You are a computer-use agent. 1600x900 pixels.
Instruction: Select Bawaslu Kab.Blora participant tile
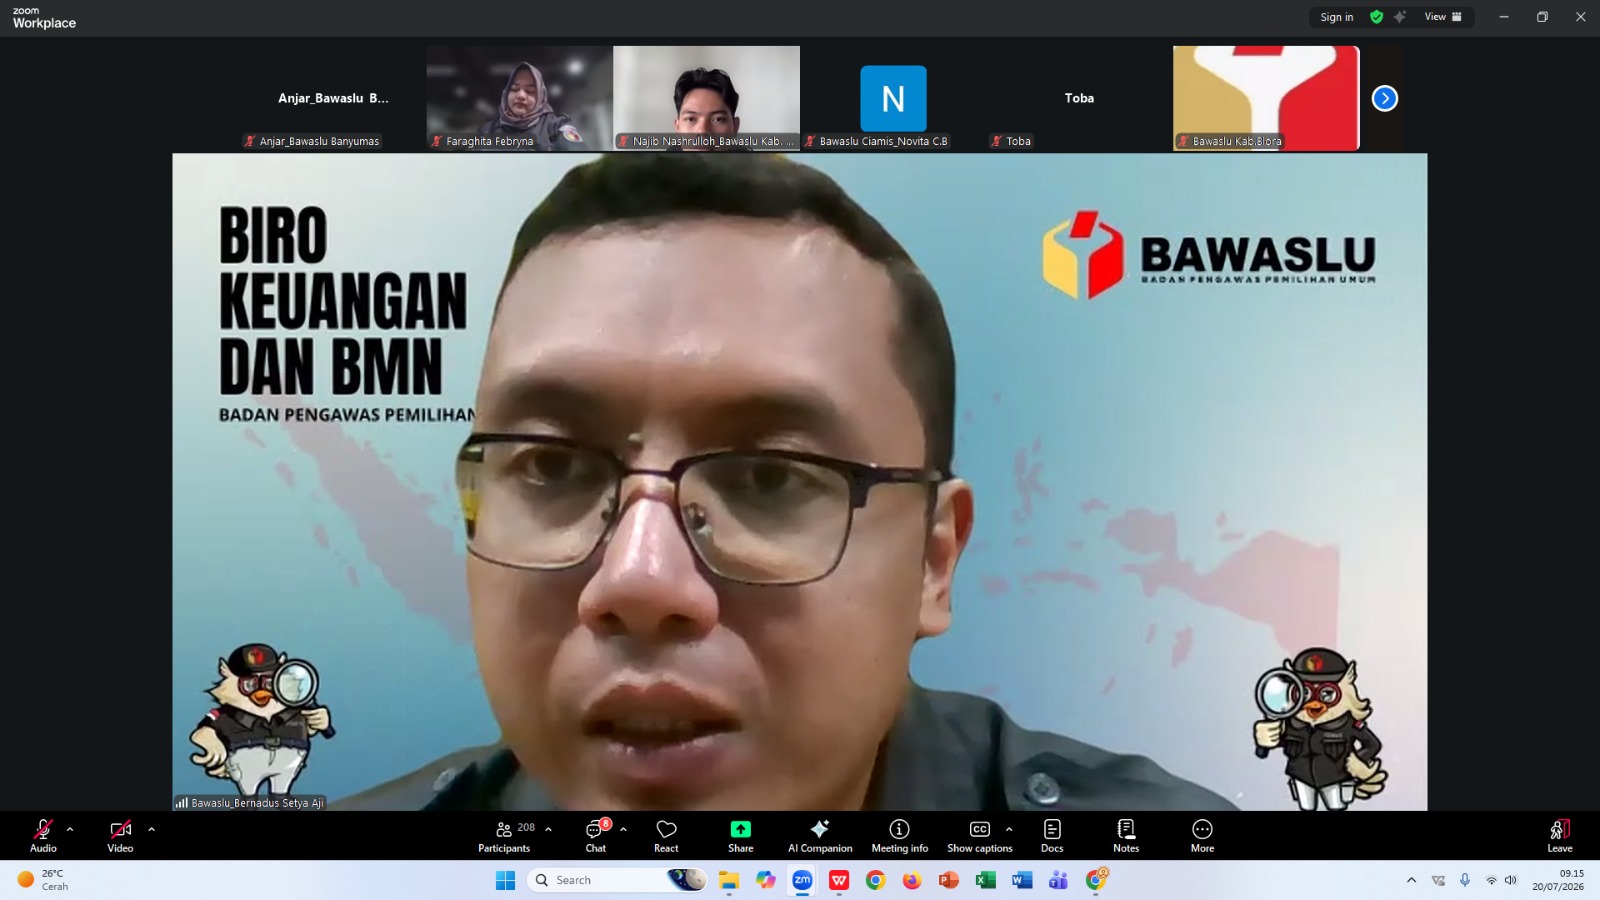[x=1266, y=98]
